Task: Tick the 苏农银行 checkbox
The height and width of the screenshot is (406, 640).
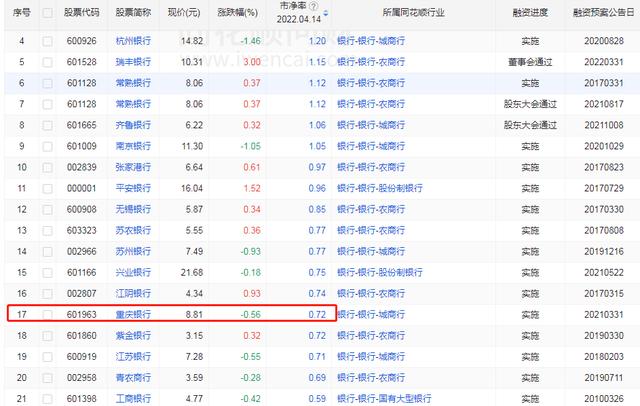Action: click(47, 231)
